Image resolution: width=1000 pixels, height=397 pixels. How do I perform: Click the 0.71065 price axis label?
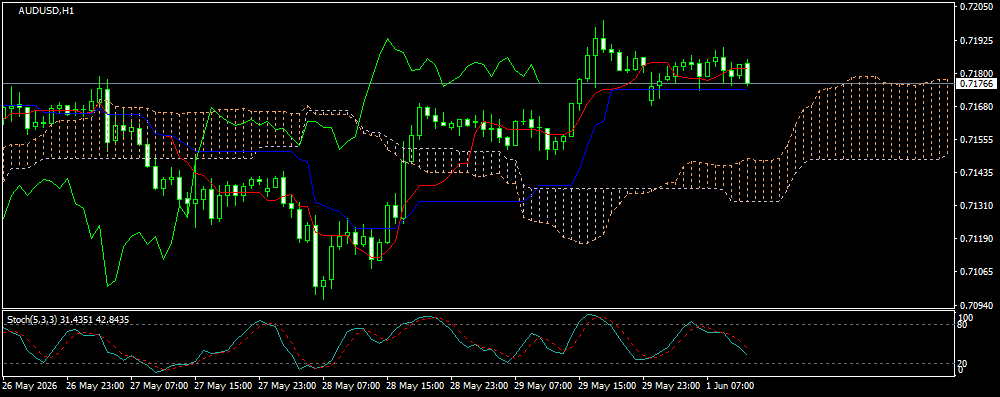pyautogui.click(x=976, y=271)
